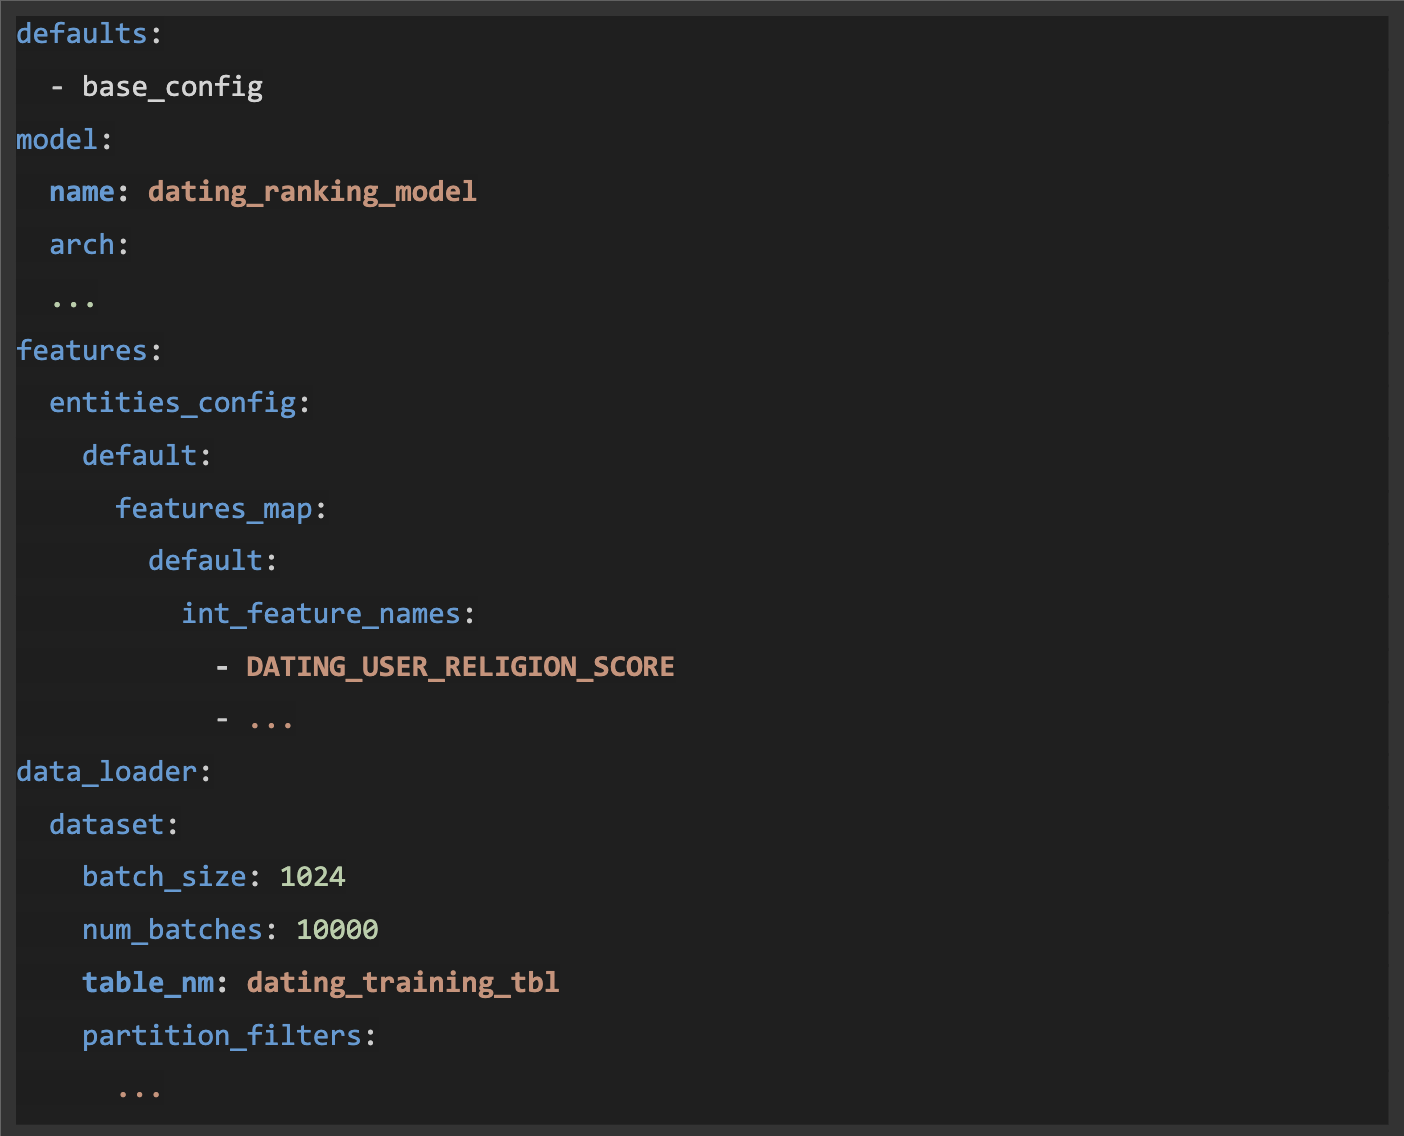
Task: Click the features_map key
Action: (214, 509)
